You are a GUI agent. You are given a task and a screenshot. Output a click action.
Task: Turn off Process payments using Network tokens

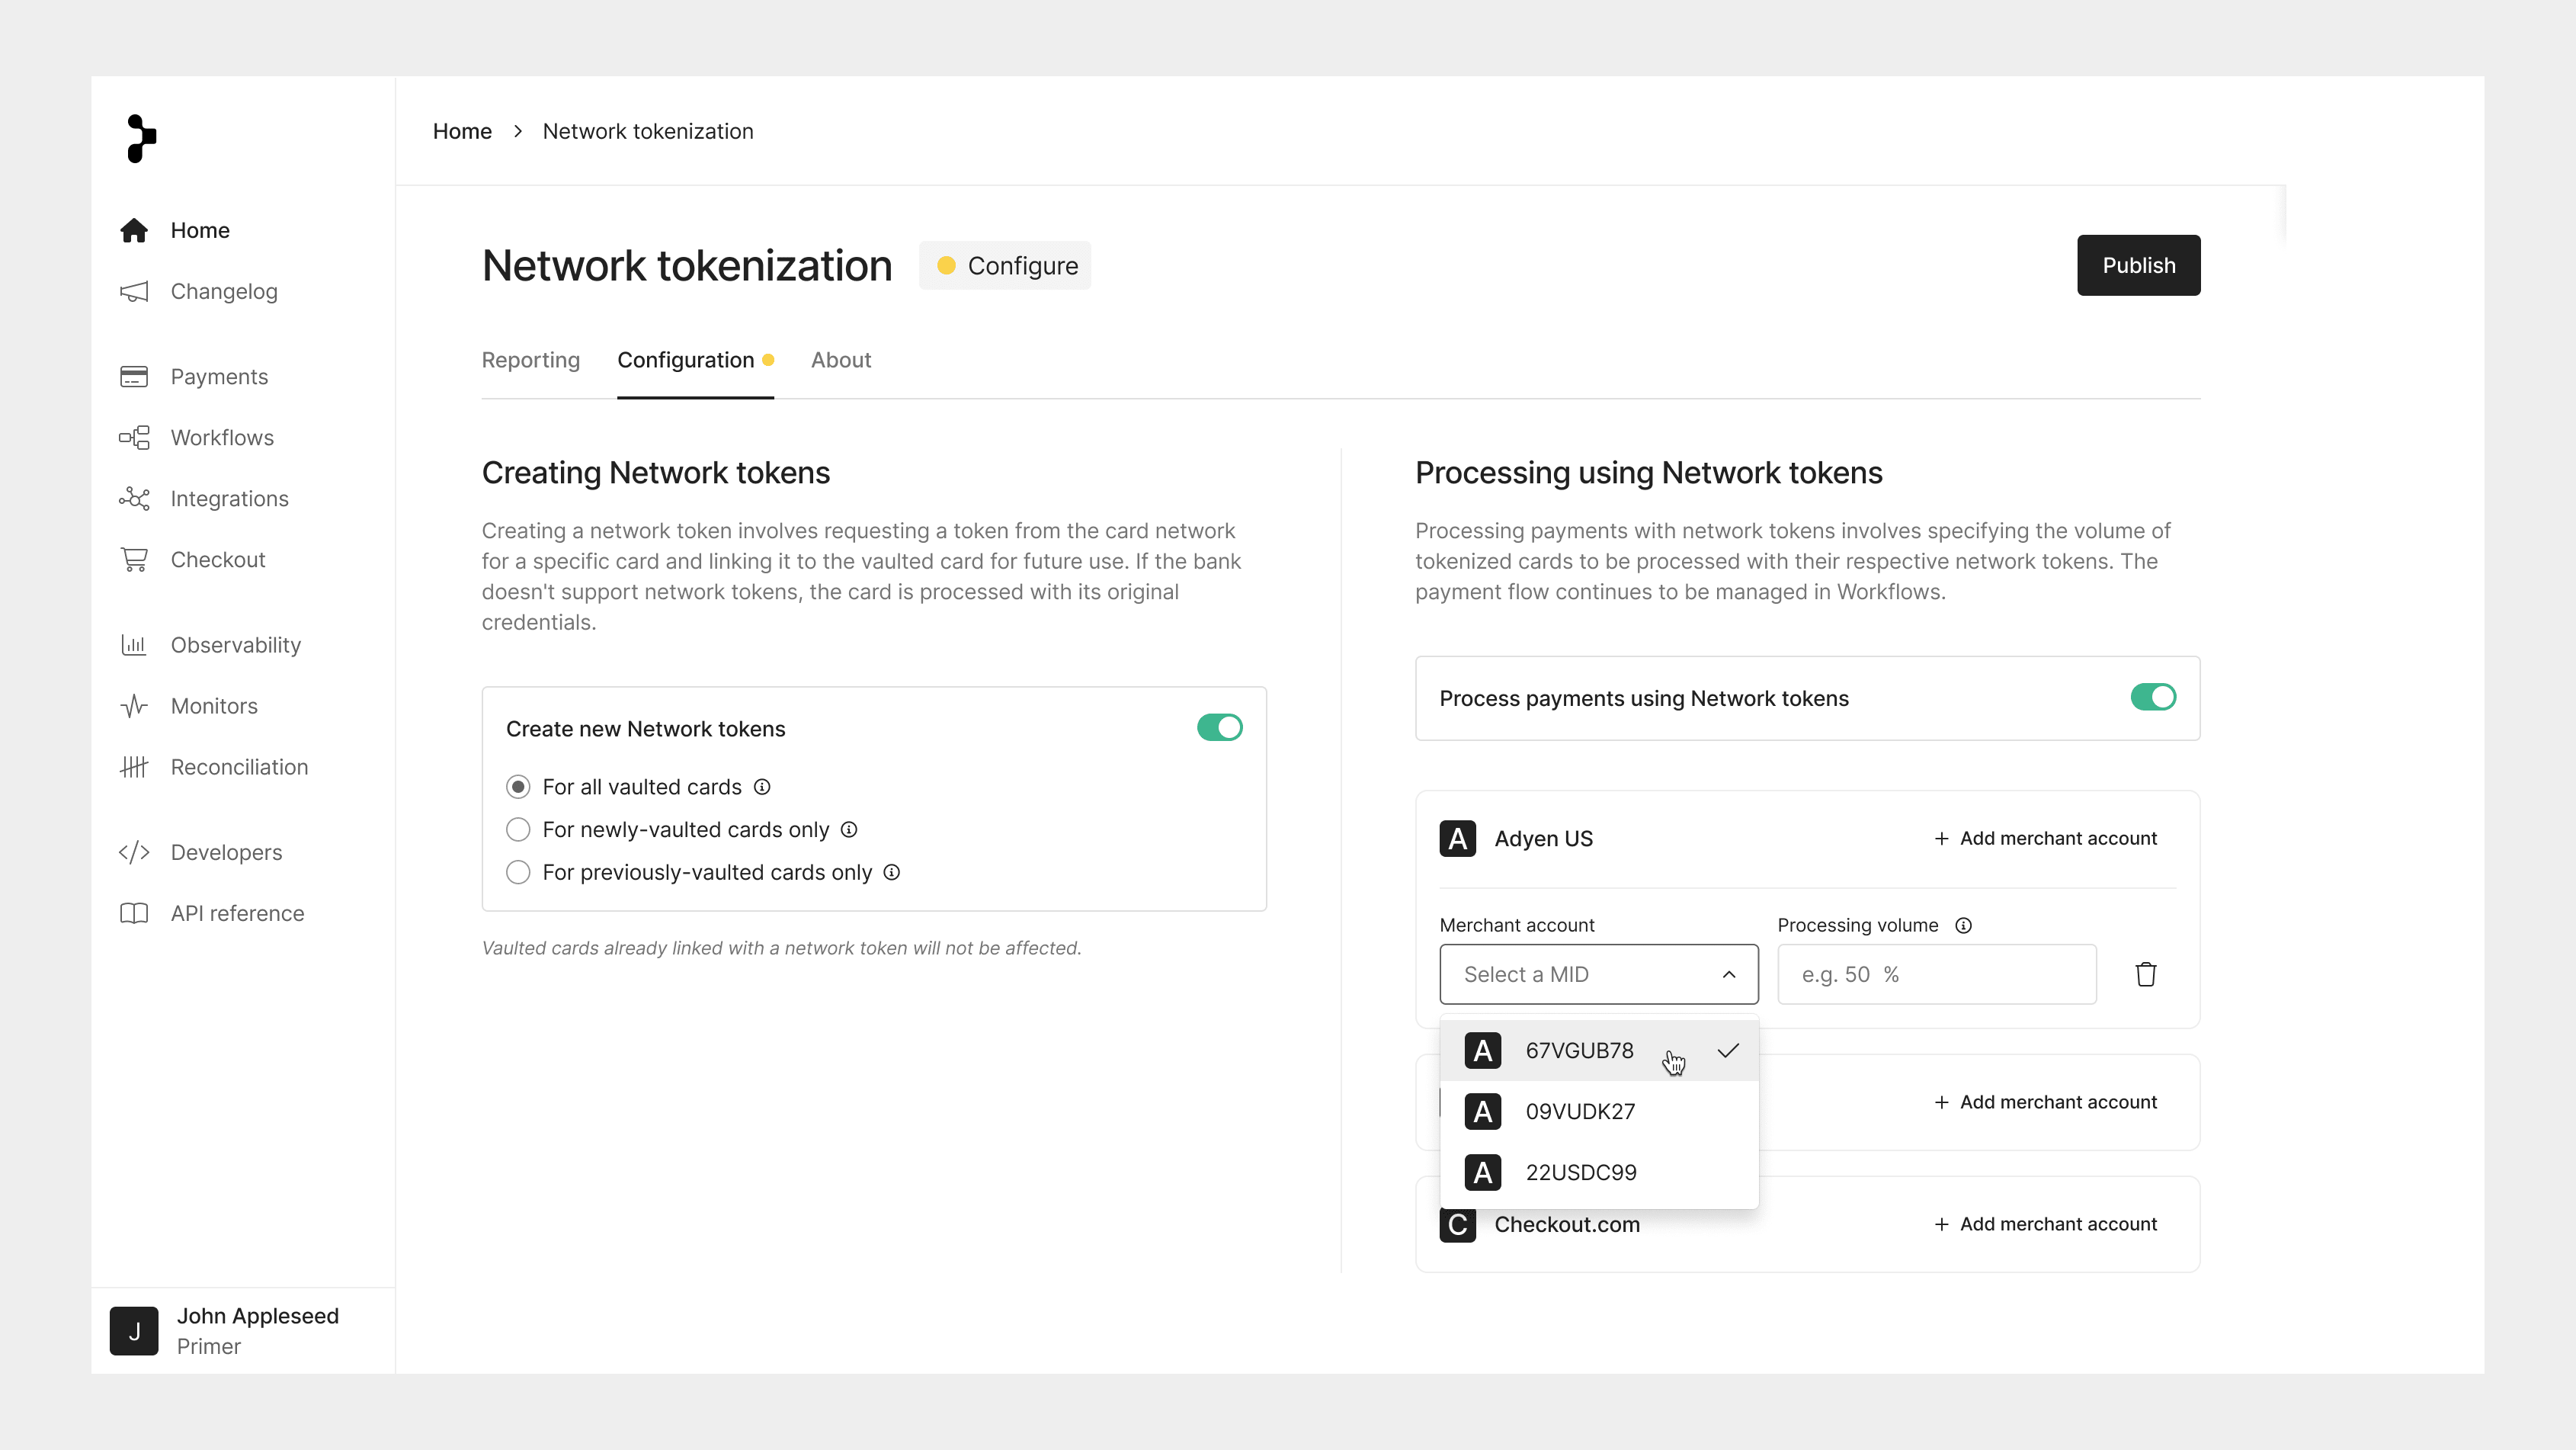pyautogui.click(x=2153, y=697)
